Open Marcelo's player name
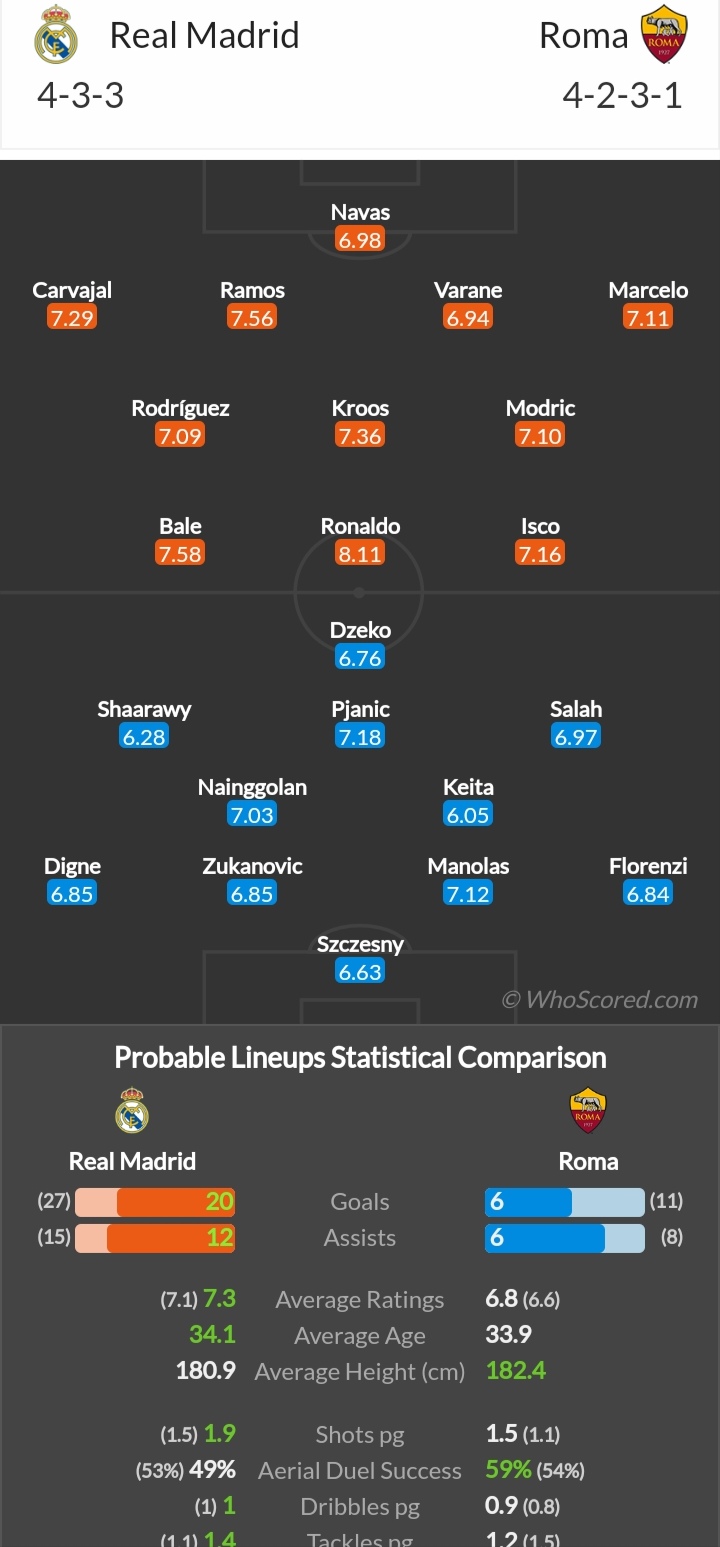 pyautogui.click(x=648, y=290)
